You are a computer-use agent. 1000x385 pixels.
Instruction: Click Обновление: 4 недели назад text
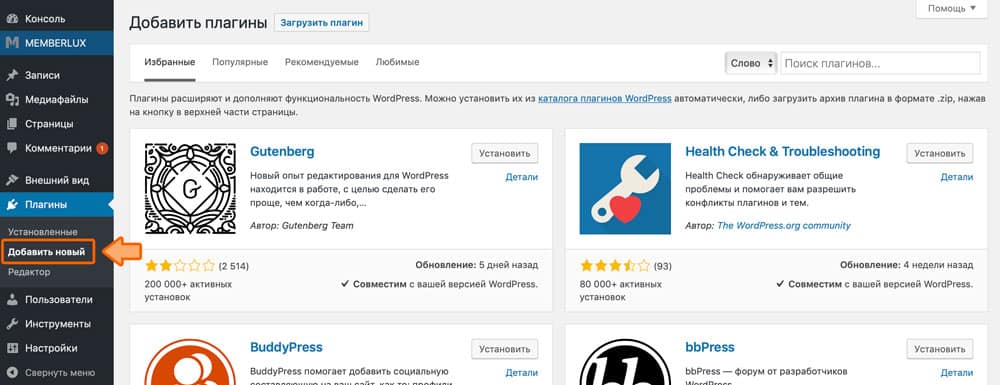pyautogui.click(x=906, y=265)
